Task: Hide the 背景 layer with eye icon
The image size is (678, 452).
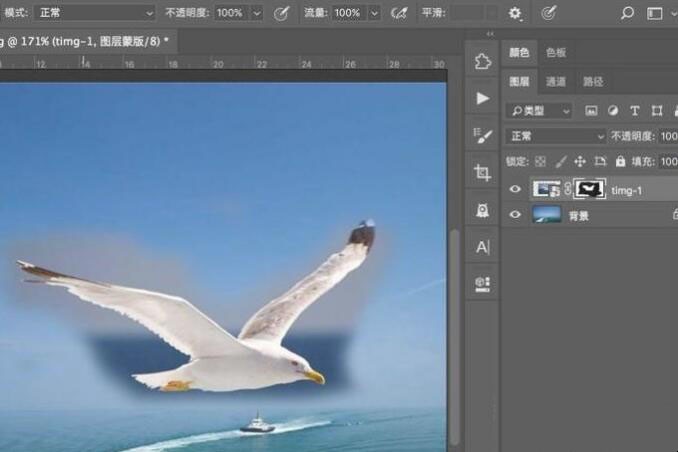Action: coord(517,213)
